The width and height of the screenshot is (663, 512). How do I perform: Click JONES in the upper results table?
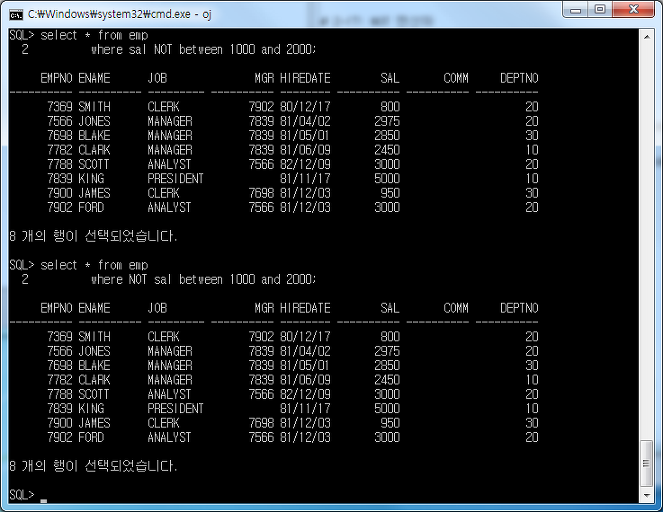(x=94, y=121)
